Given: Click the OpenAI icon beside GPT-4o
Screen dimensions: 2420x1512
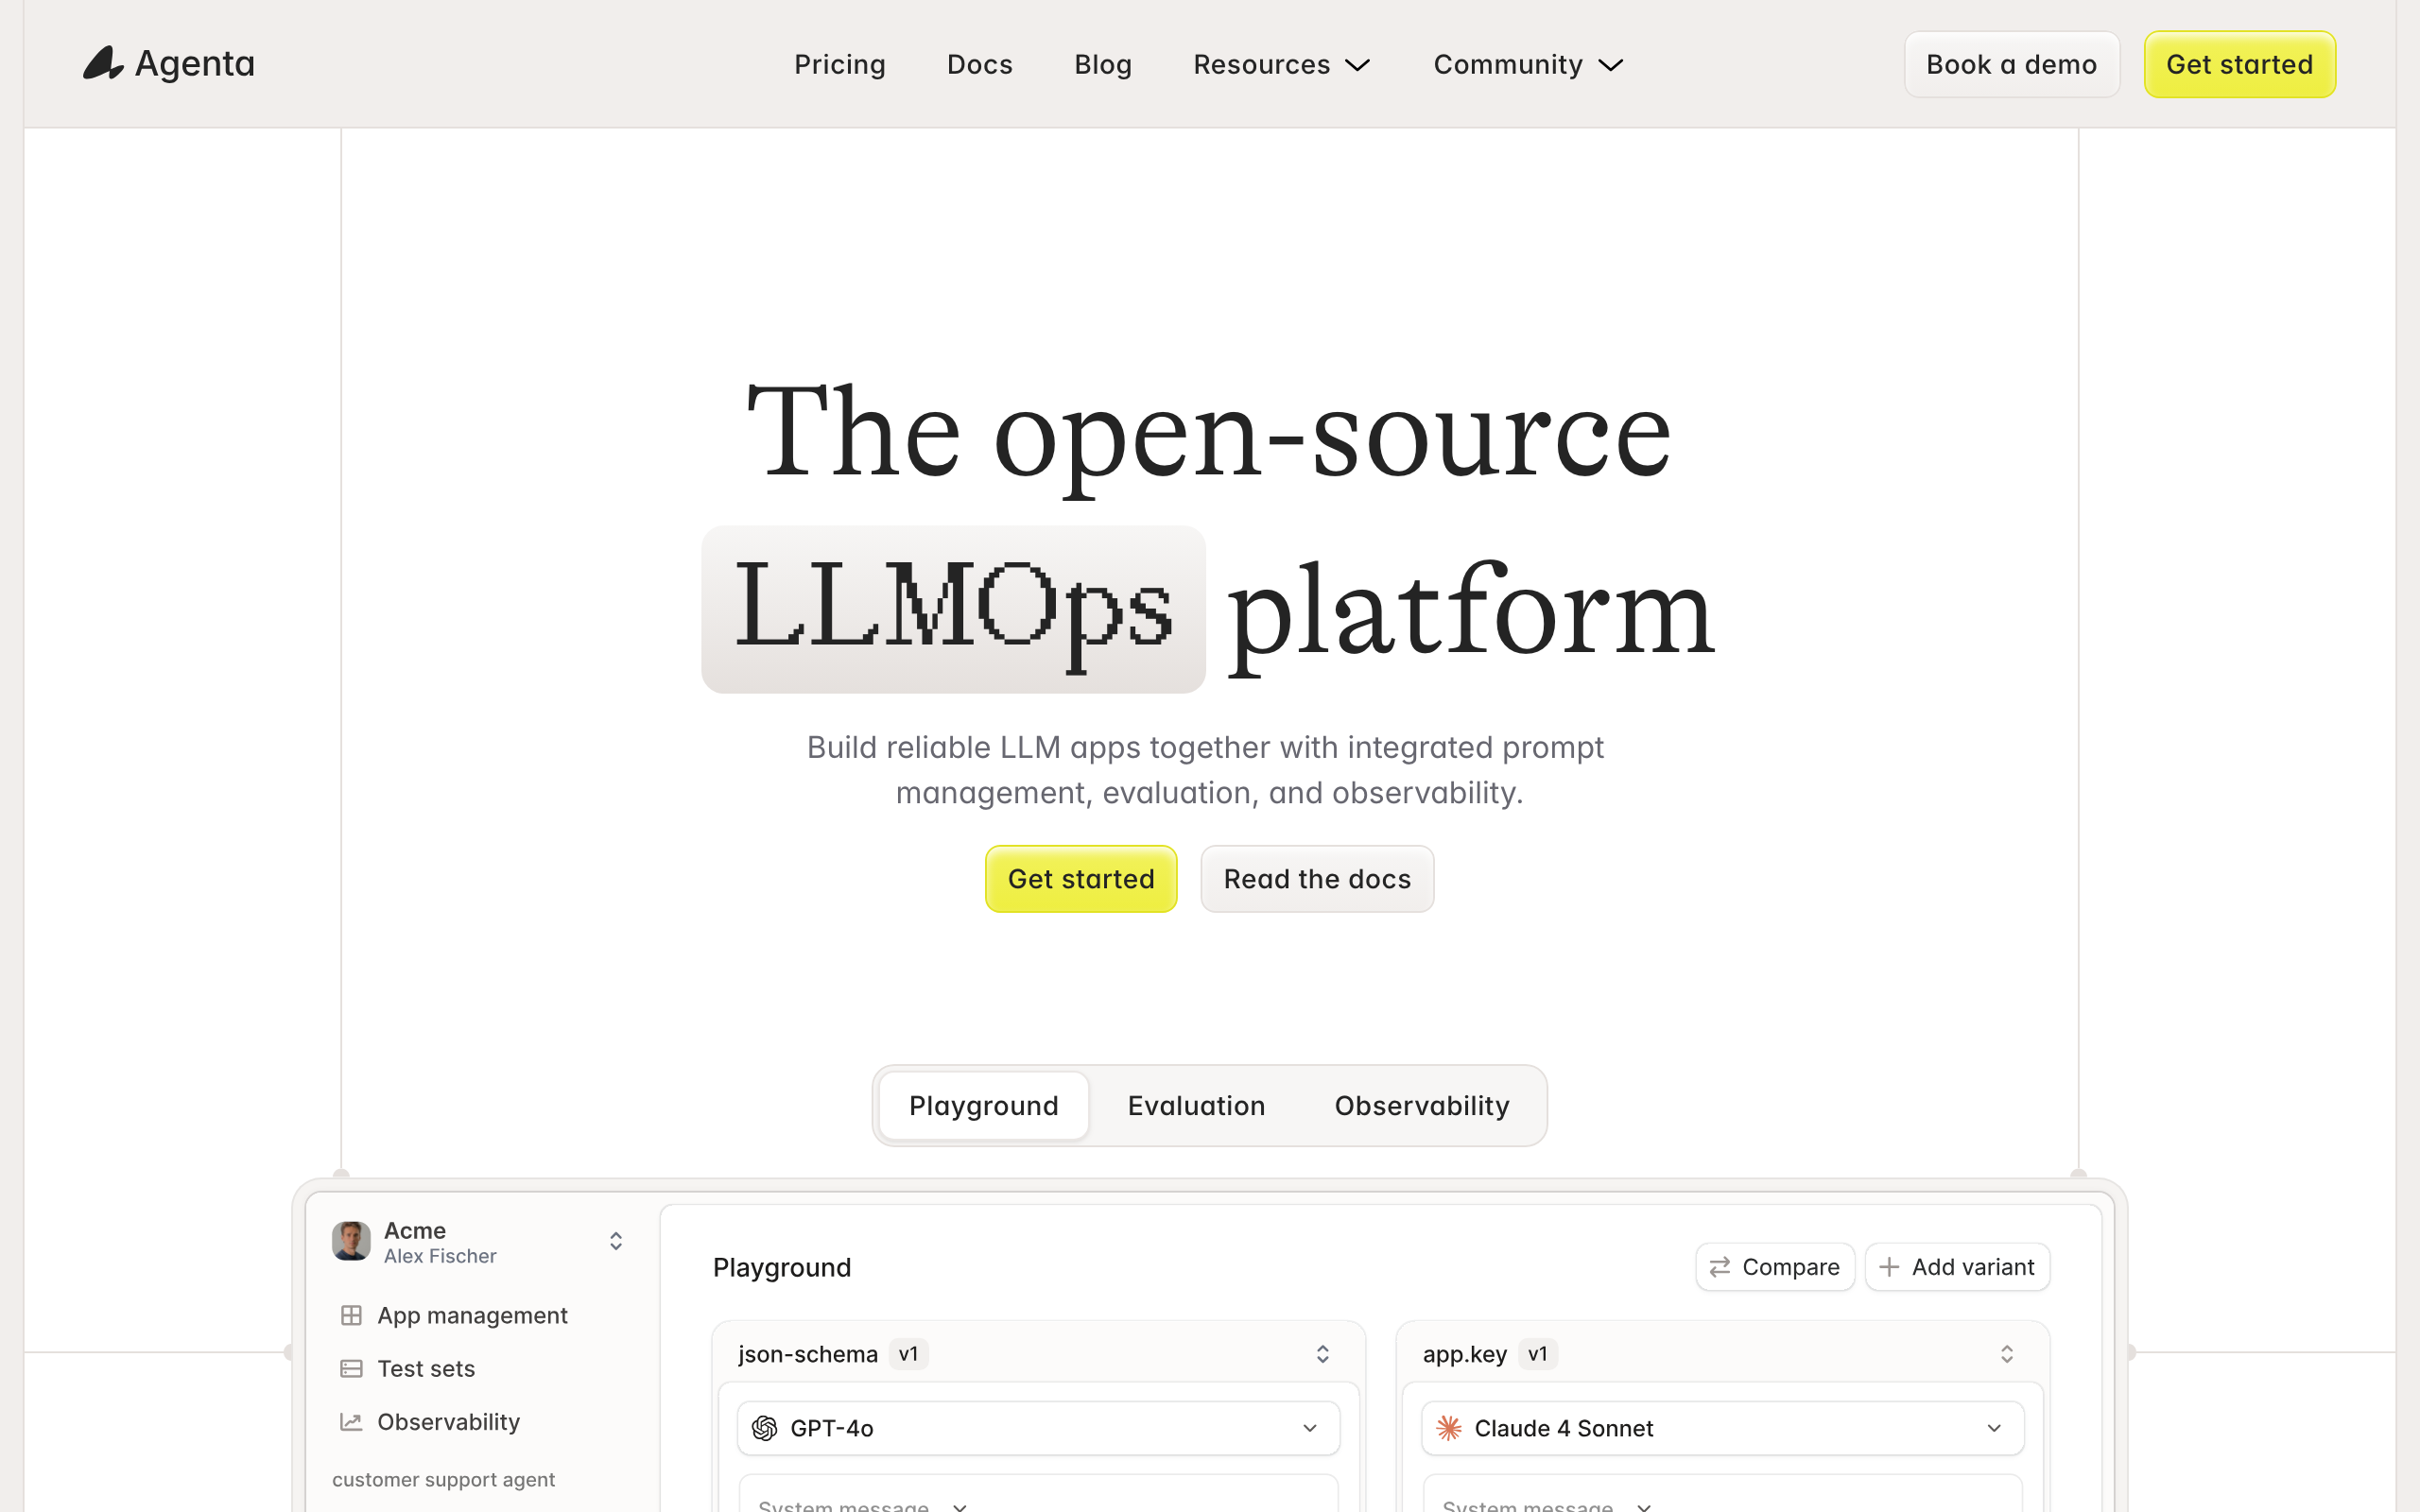Looking at the screenshot, I should [x=765, y=1428].
